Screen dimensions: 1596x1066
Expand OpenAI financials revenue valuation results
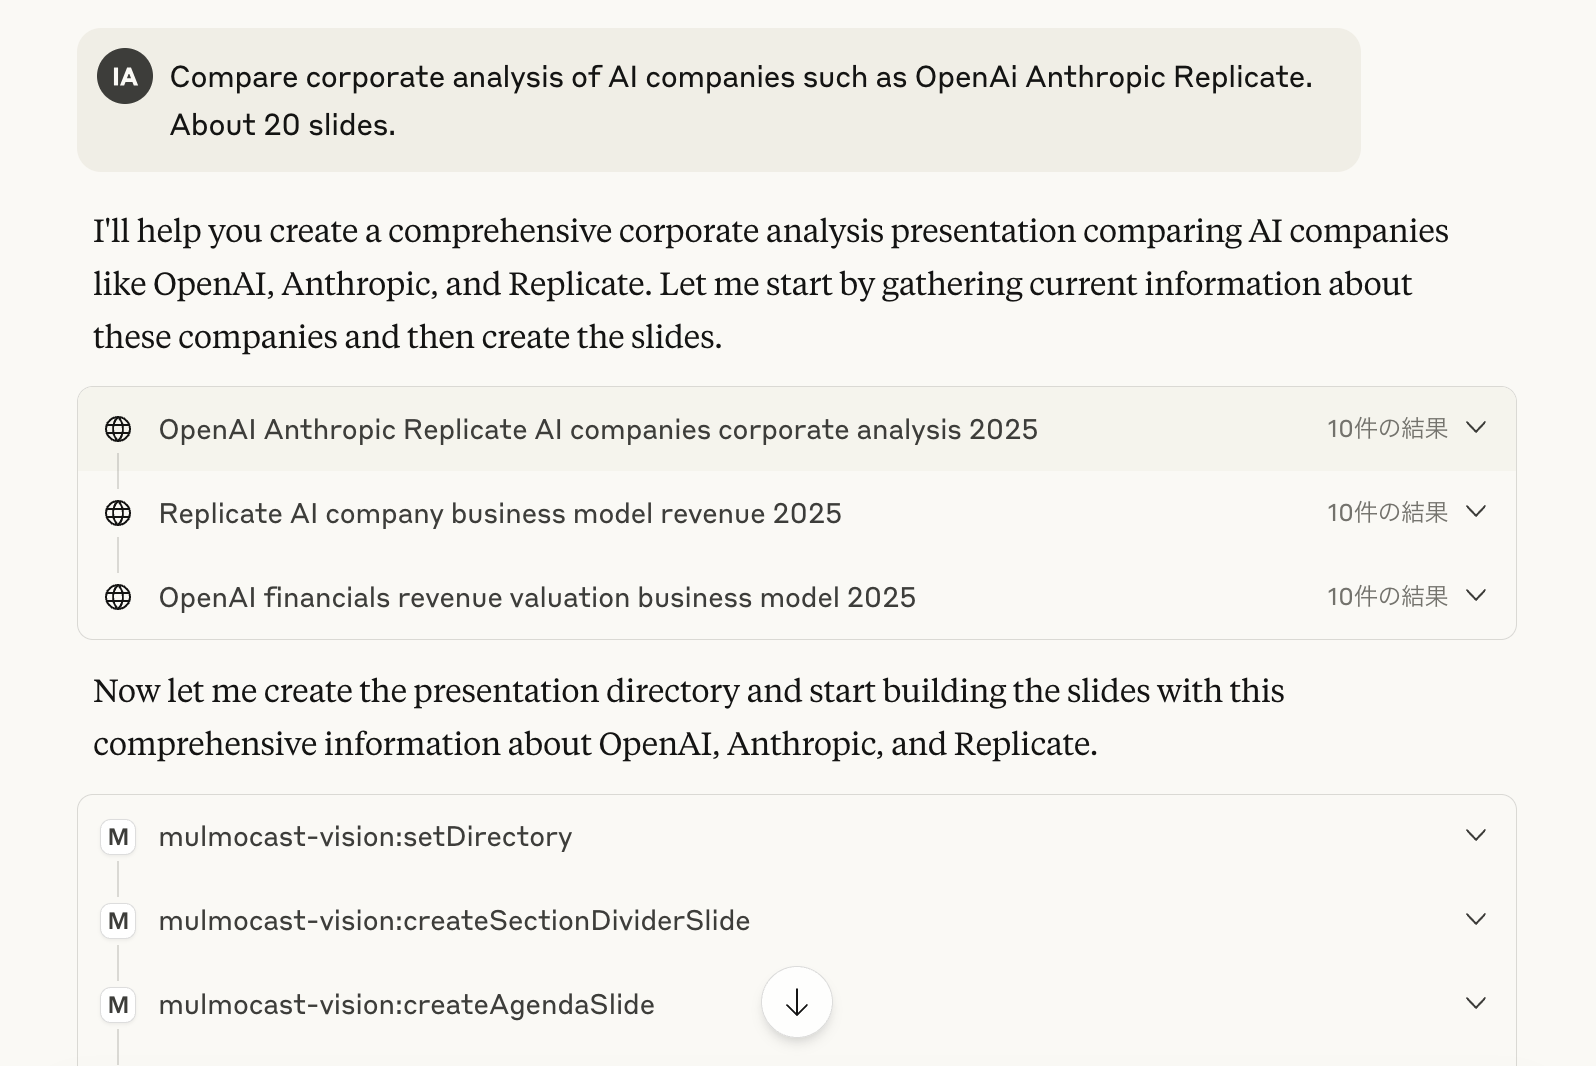click(x=1475, y=596)
